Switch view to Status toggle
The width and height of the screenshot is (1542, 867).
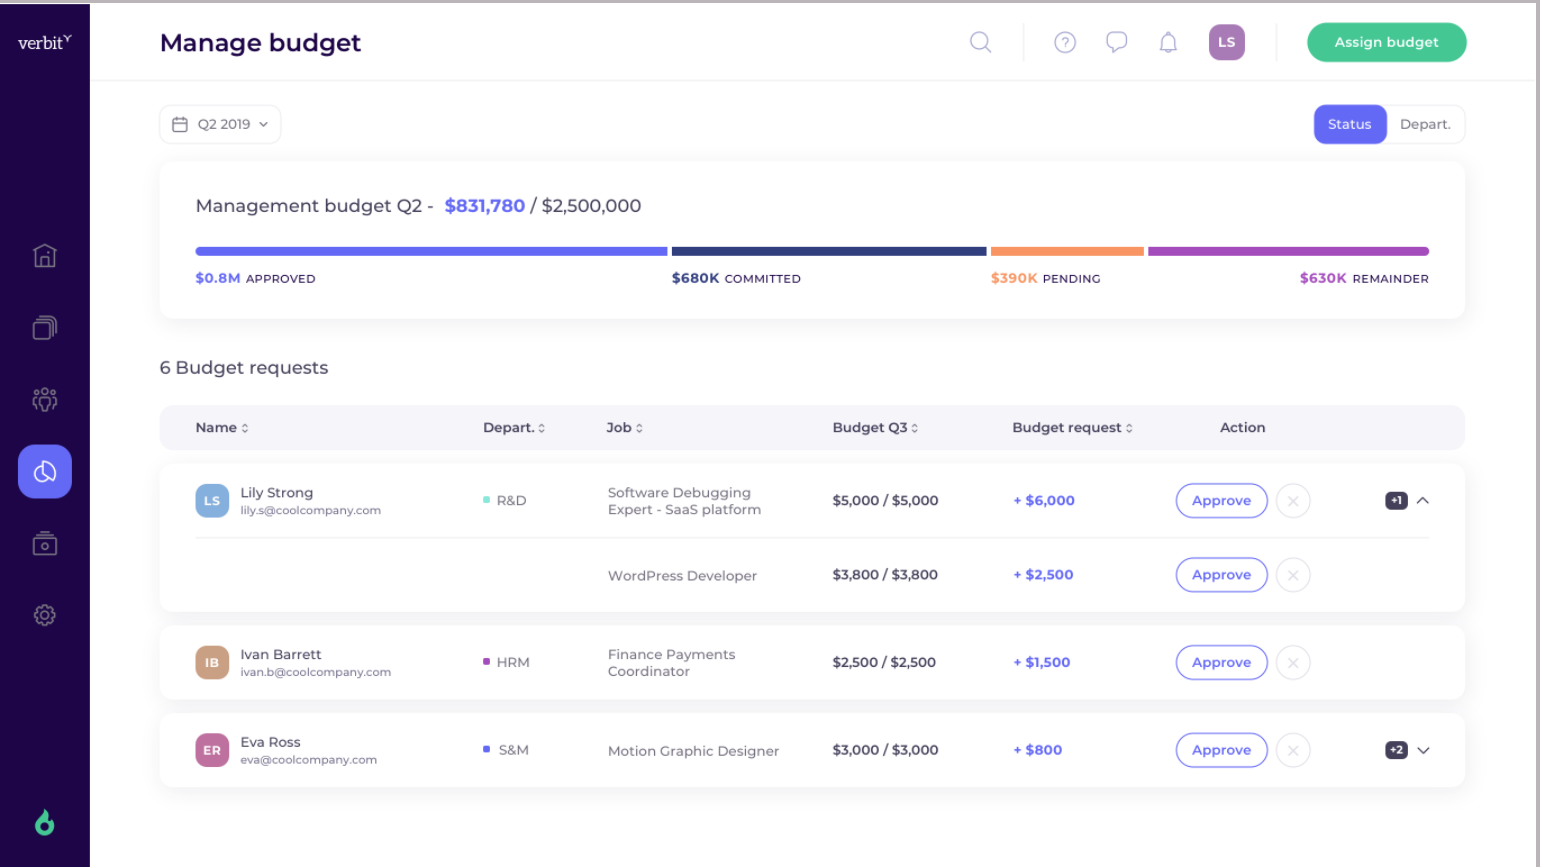click(1349, 124)
